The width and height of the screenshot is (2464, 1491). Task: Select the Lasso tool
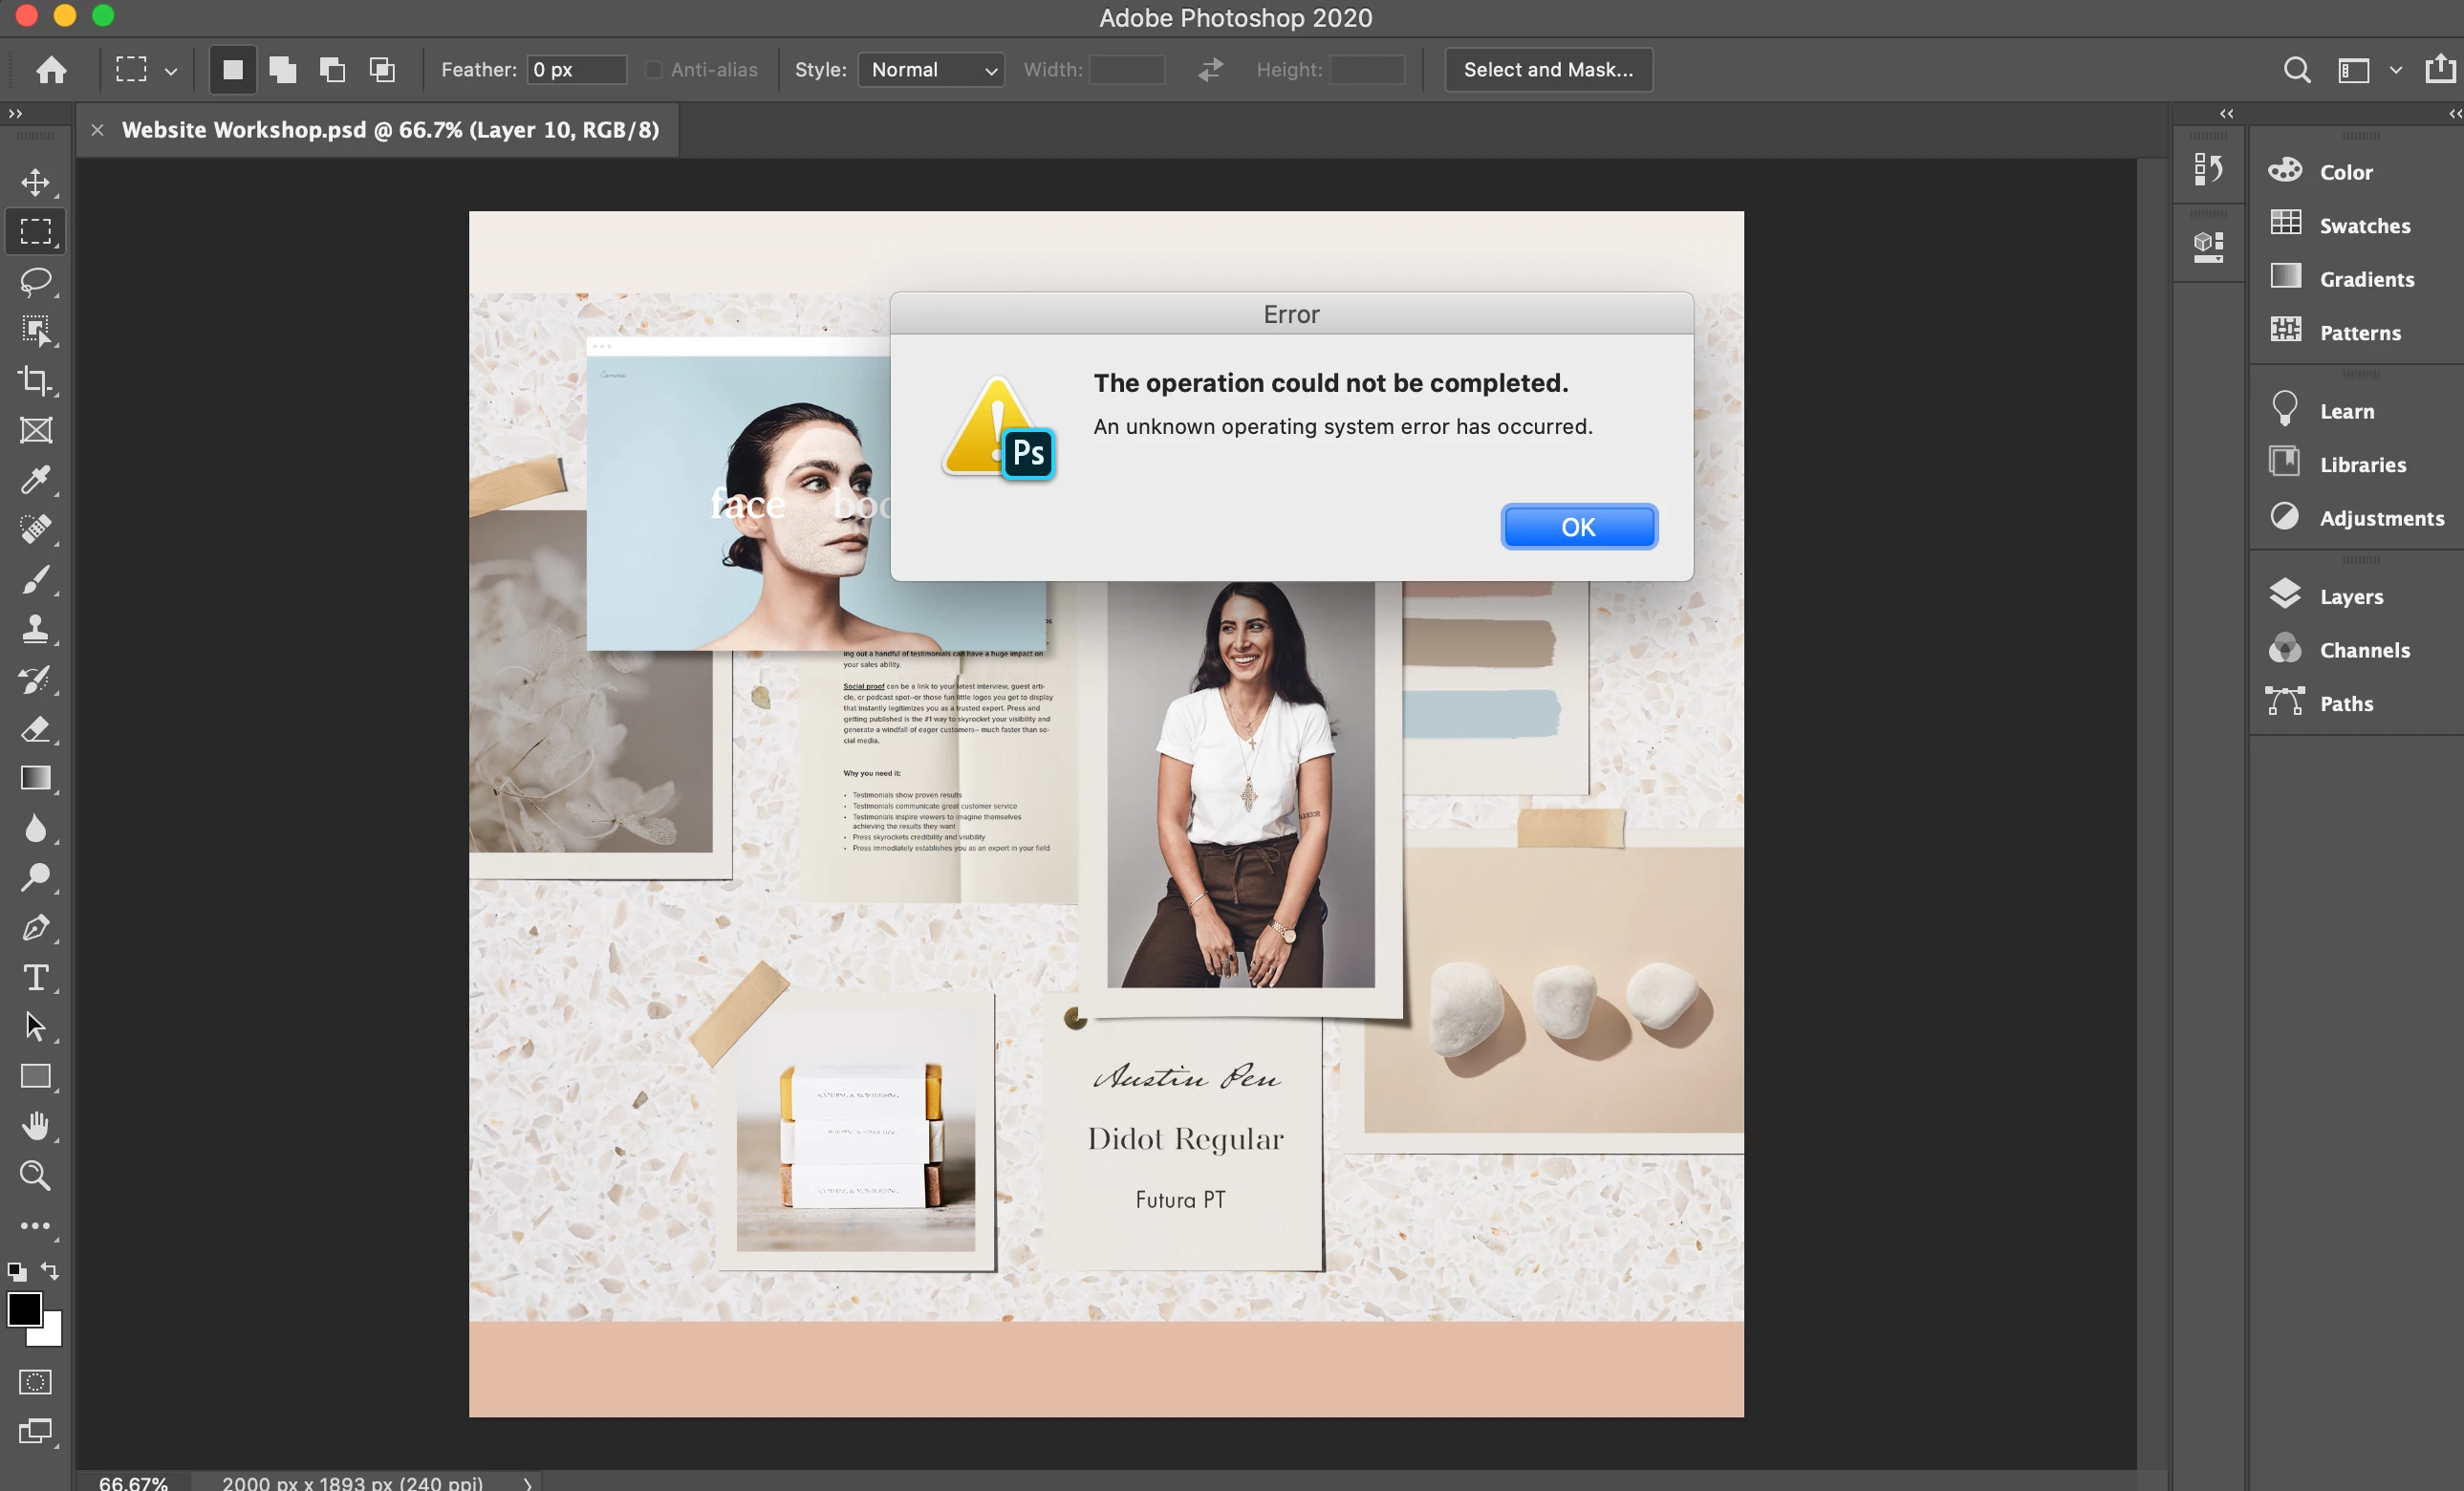point(36,281)
